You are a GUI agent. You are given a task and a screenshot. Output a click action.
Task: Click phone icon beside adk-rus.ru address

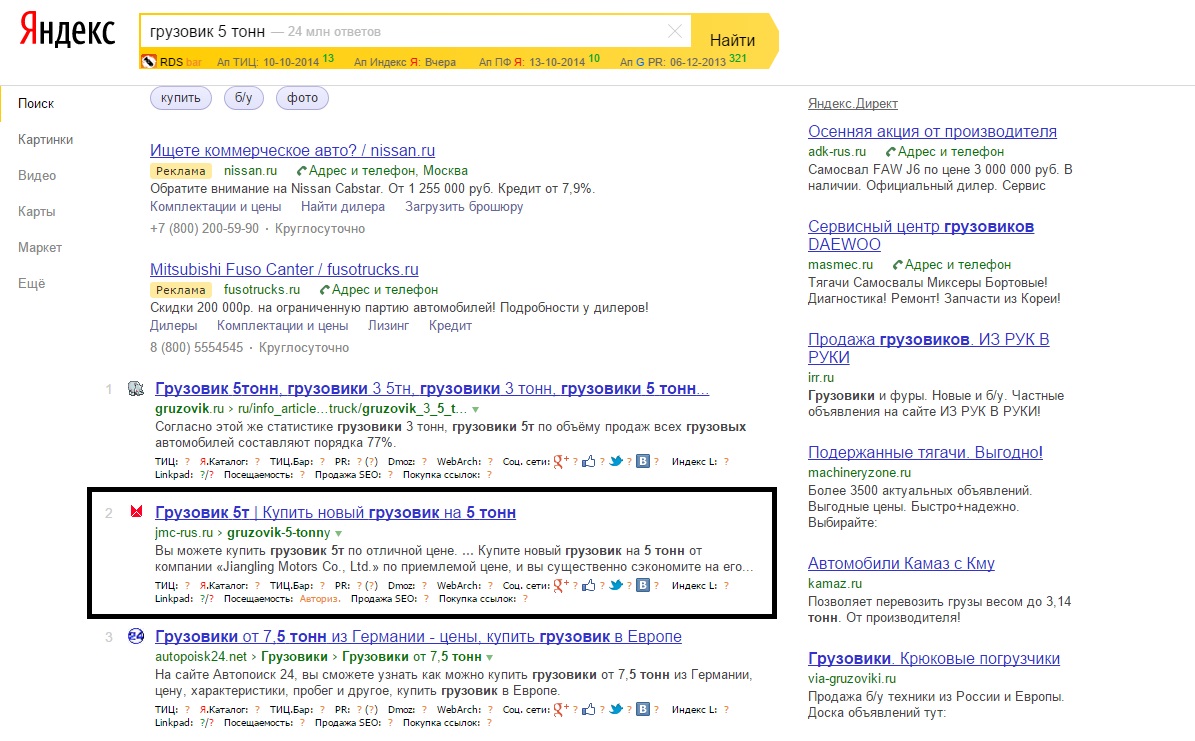point(890,152)
